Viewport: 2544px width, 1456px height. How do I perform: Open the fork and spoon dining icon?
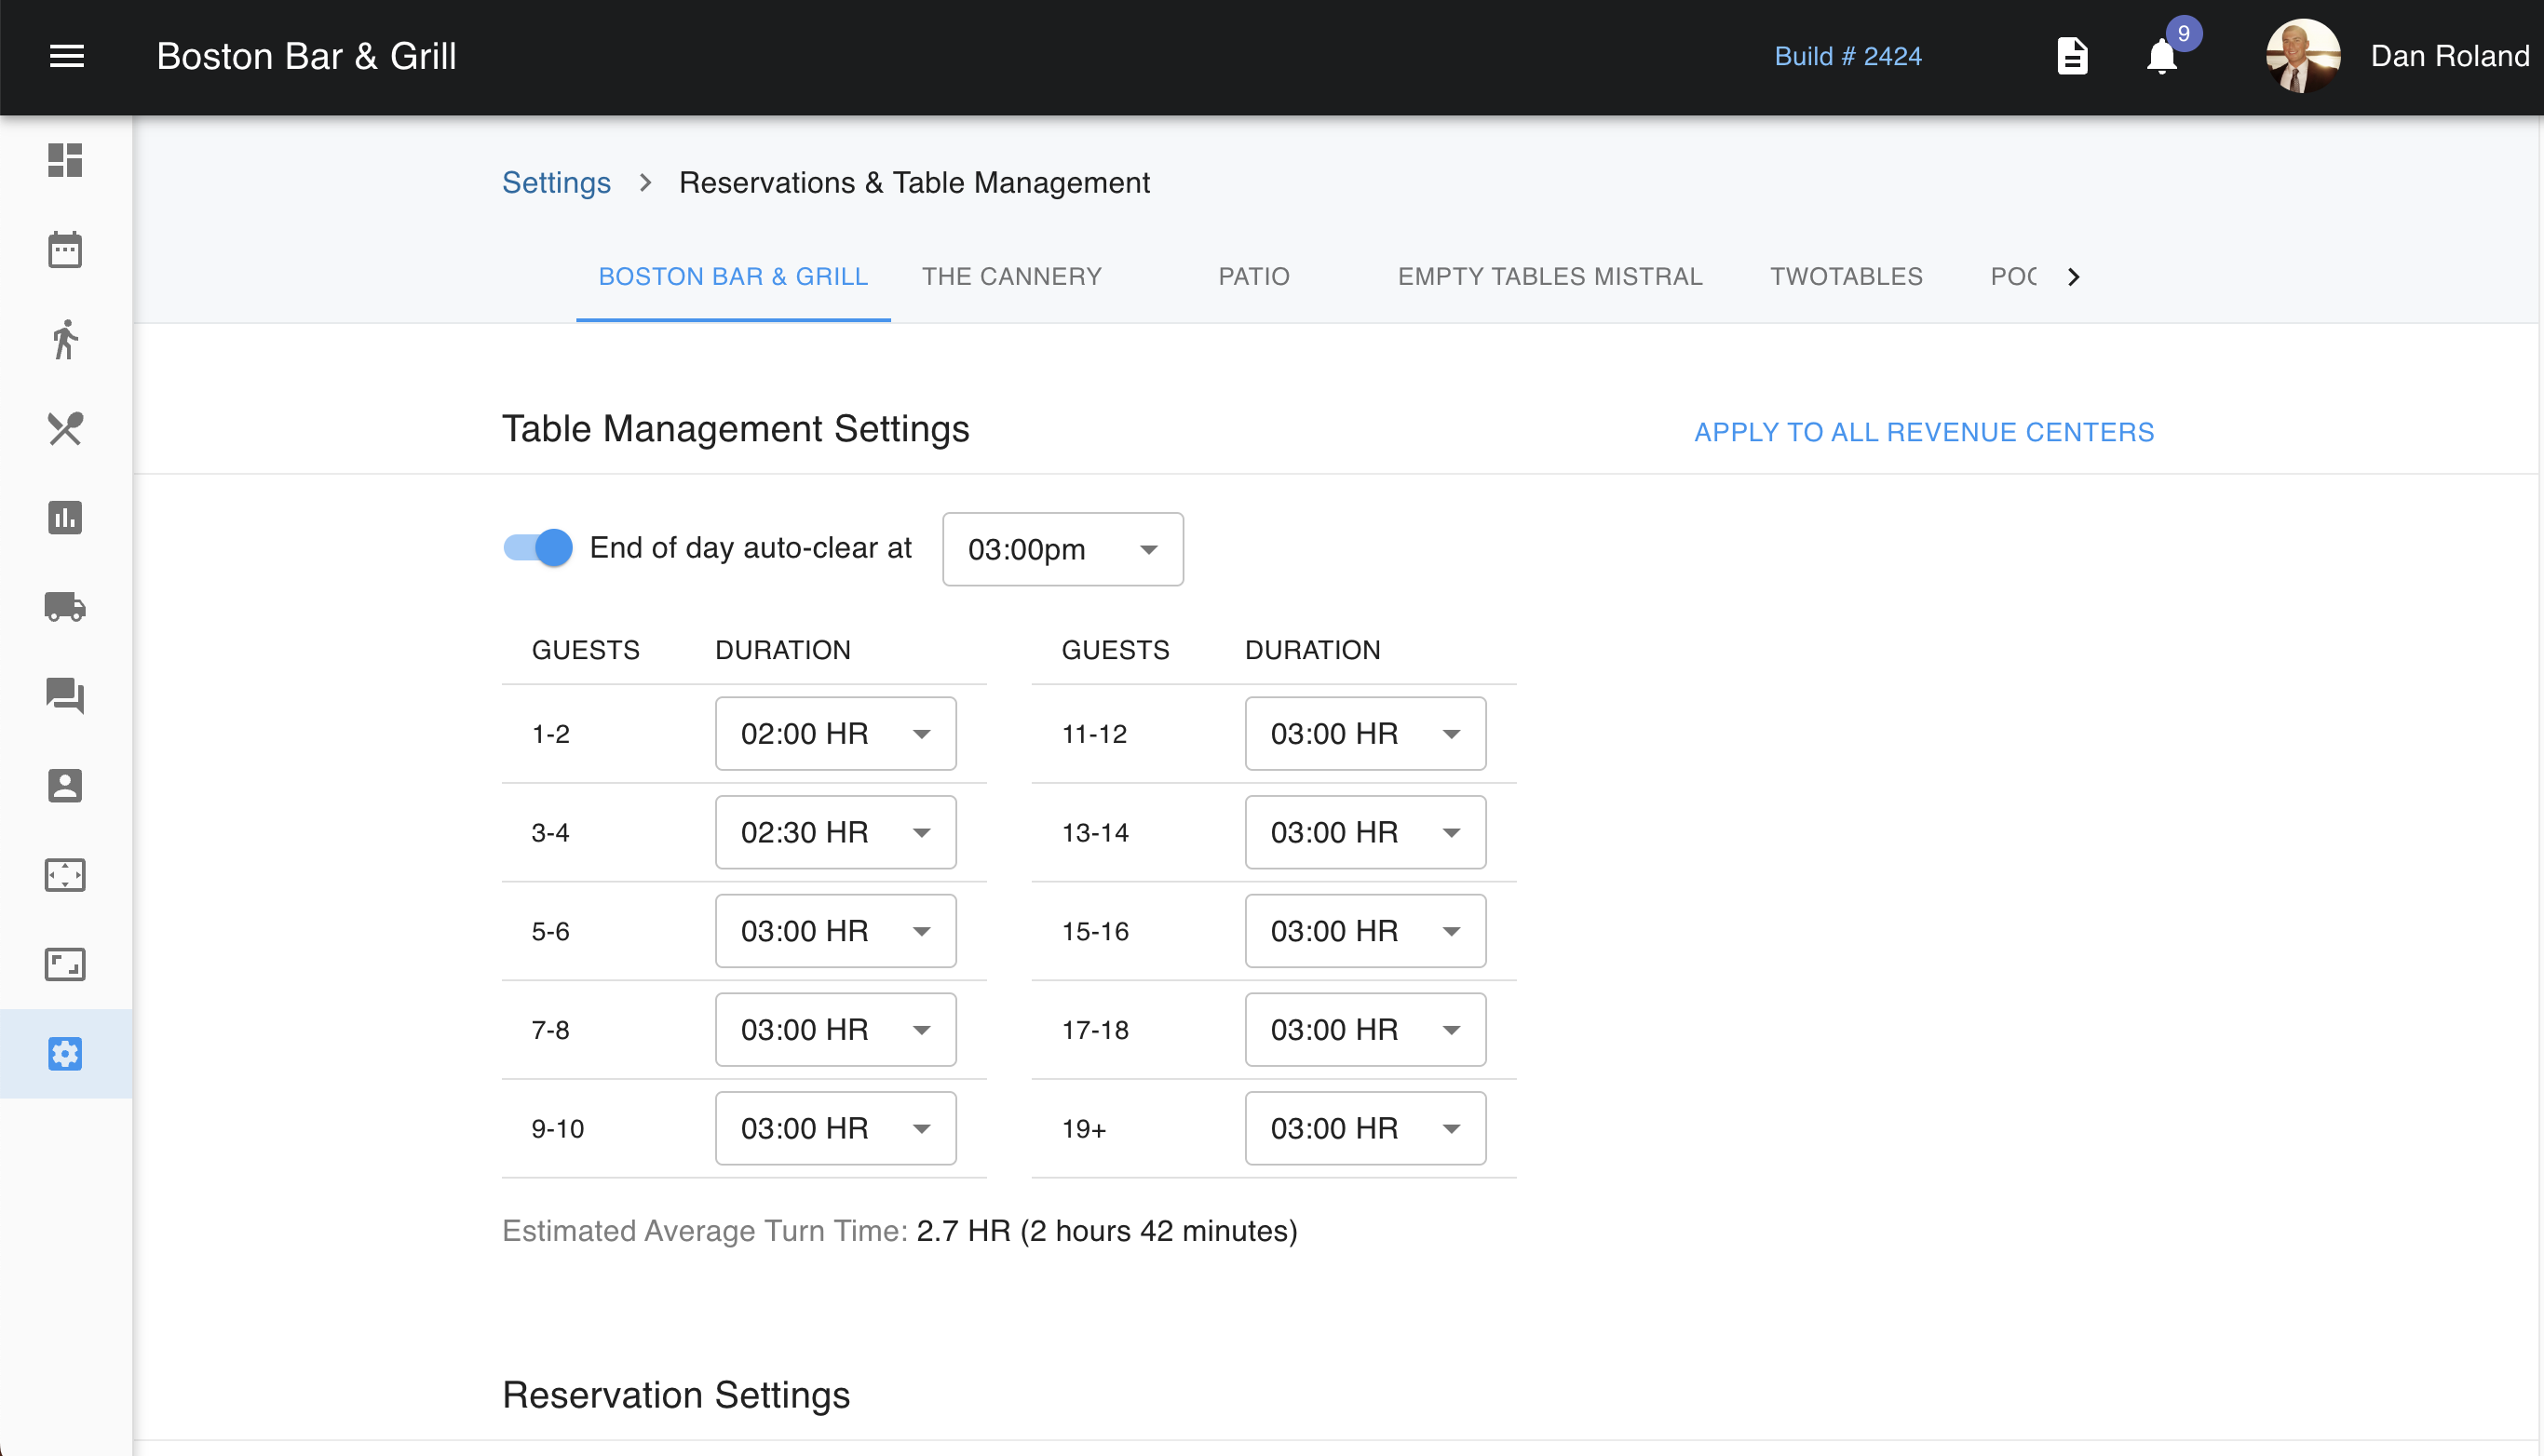(65, 429)
